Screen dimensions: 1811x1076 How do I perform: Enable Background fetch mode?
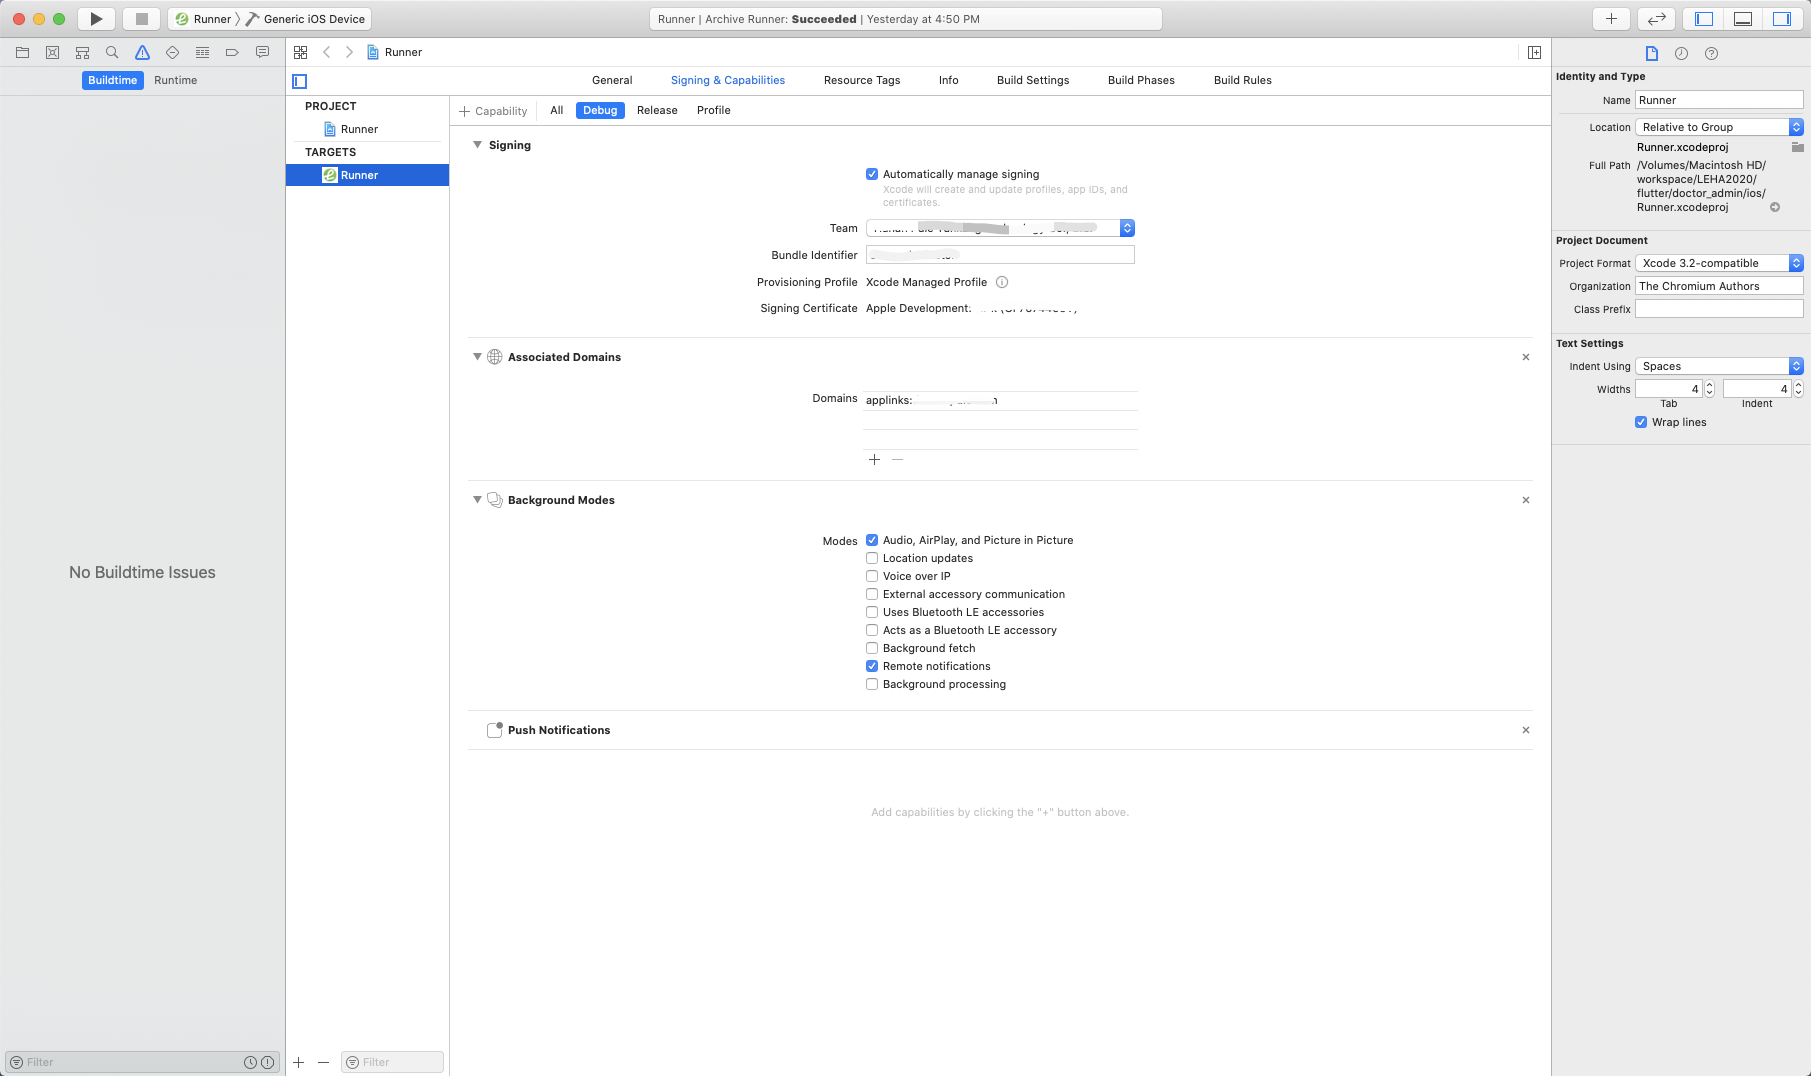[872, 648]
